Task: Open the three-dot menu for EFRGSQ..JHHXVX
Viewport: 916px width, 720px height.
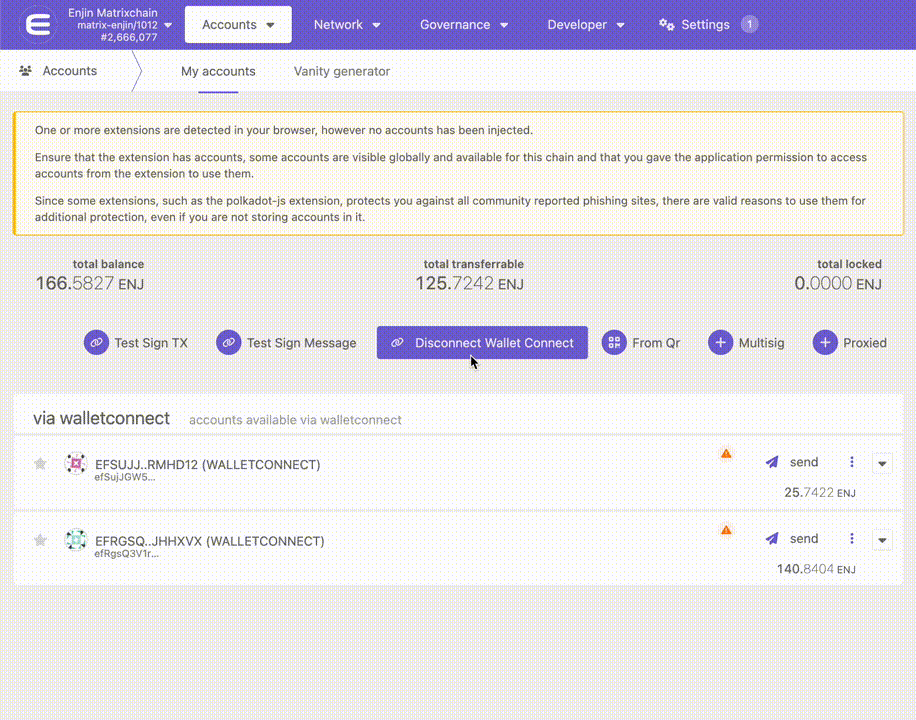Action: point(852,539)
